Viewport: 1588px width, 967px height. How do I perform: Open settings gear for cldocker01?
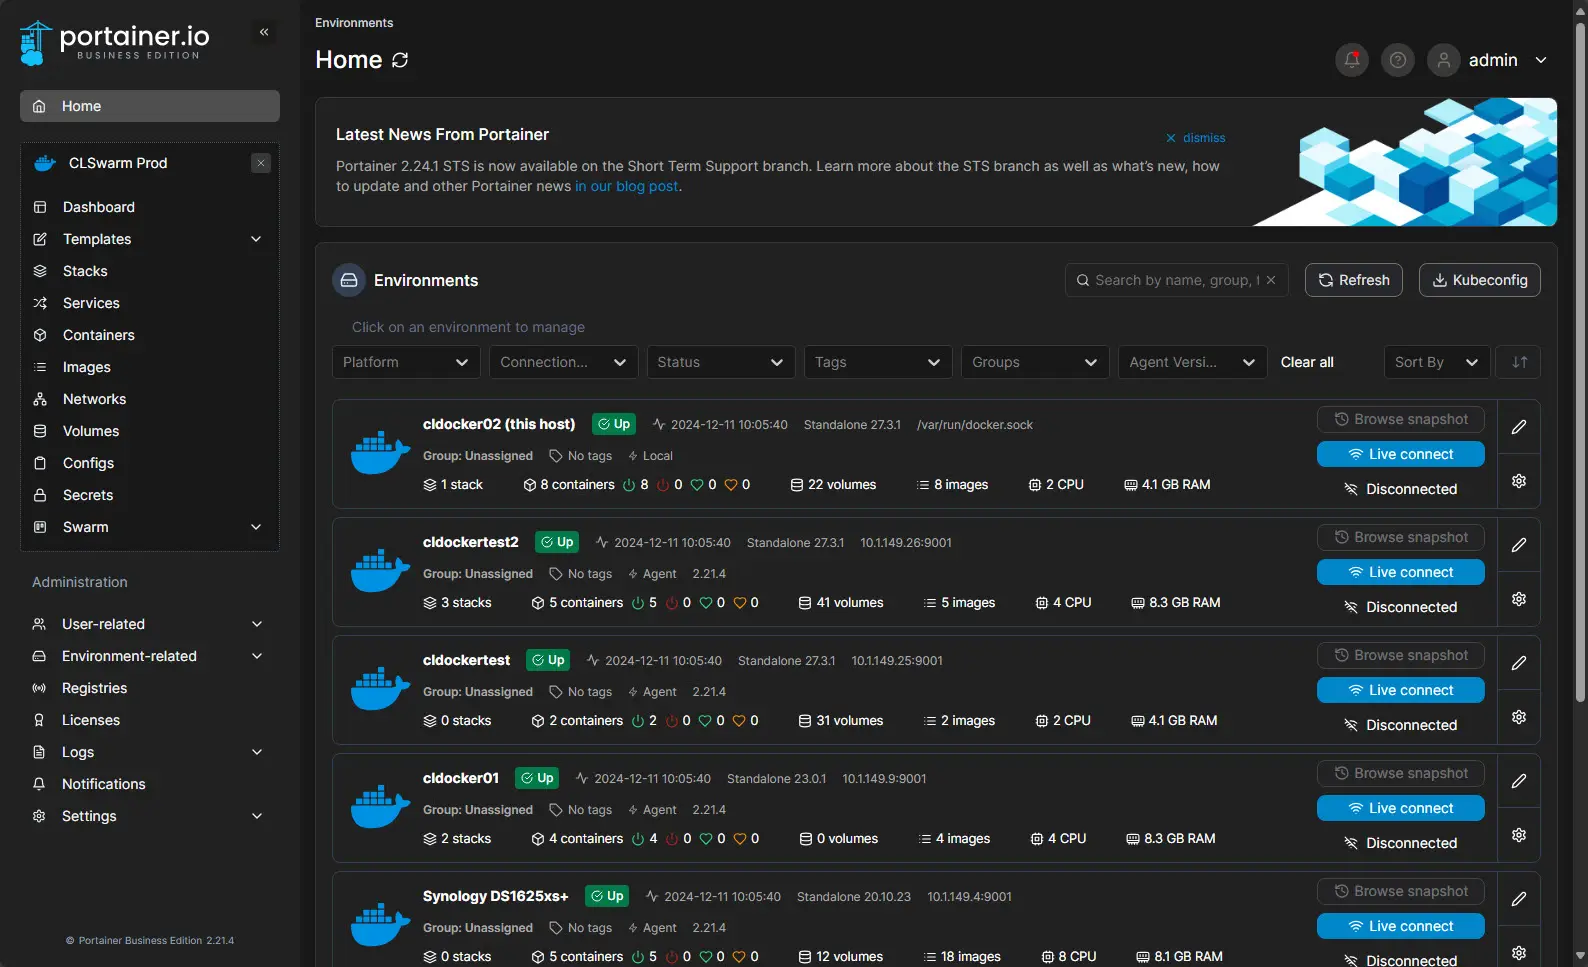pos(1519,835)
